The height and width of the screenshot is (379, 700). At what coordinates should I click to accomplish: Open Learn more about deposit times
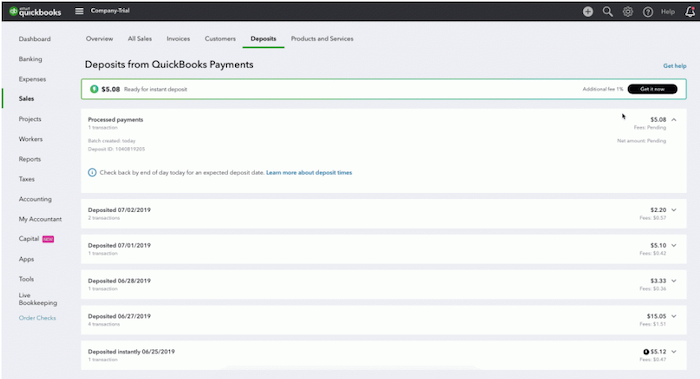pyautogui.click(x=309, y=172)
